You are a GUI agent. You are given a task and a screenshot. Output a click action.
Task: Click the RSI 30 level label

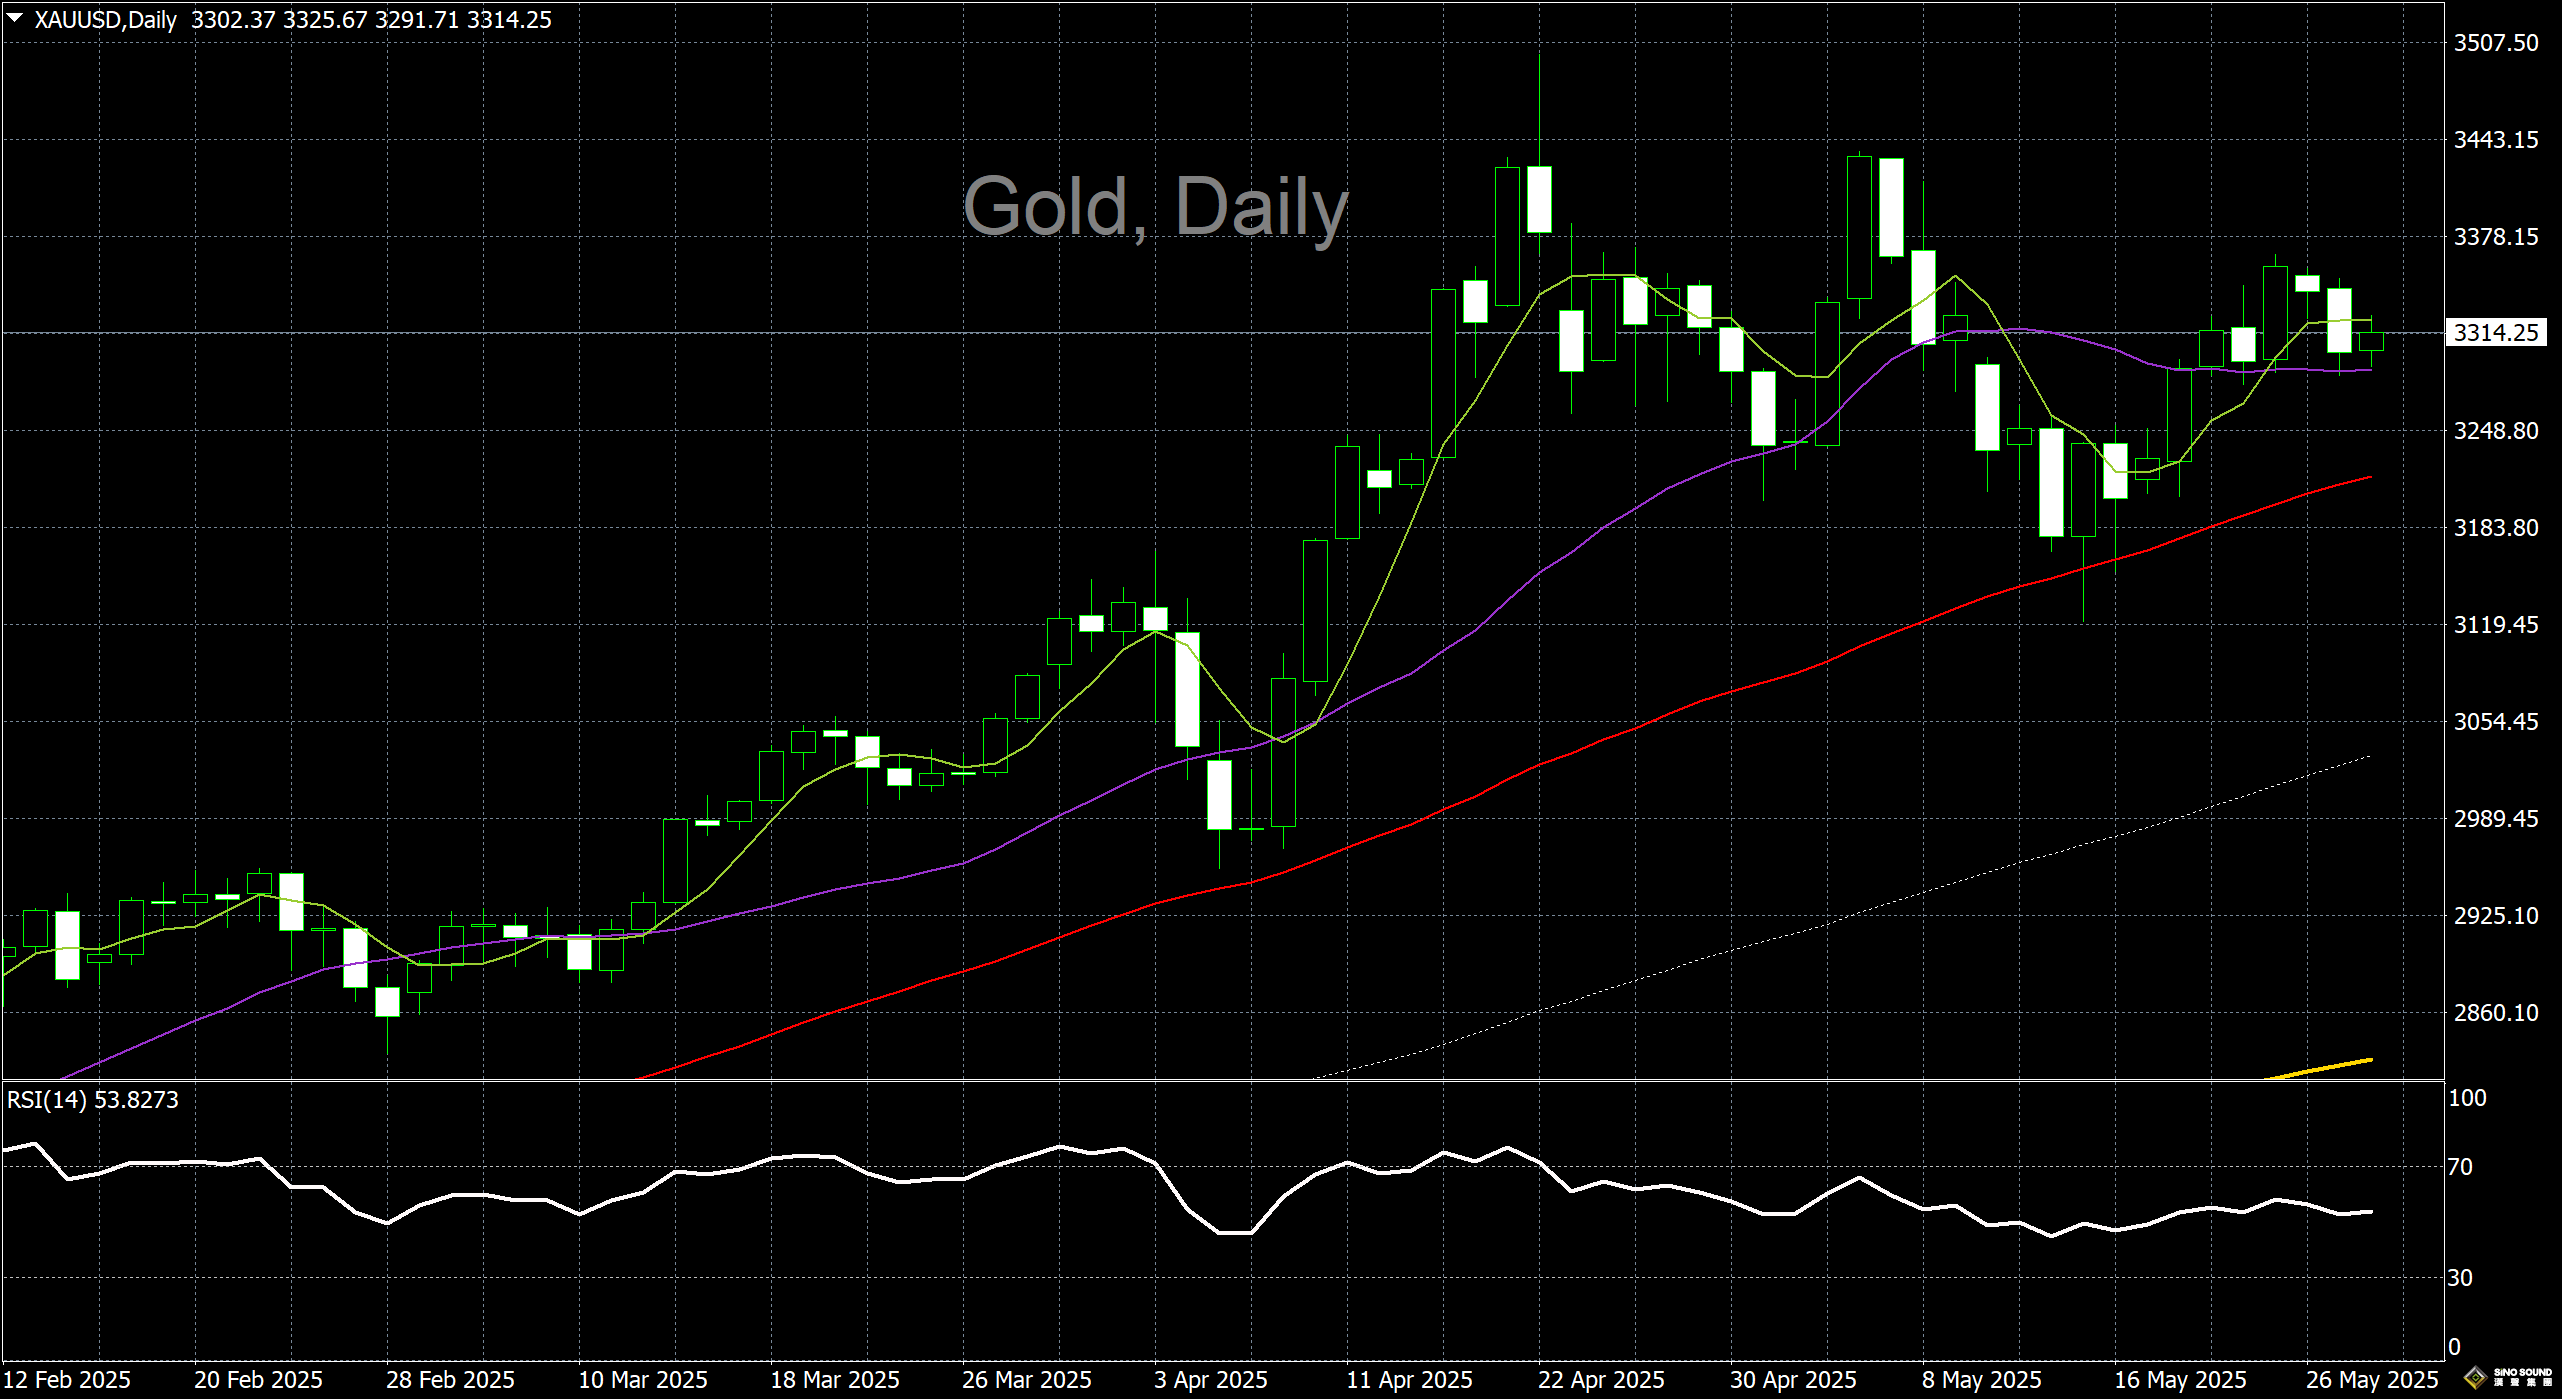click(x=2460, y=1277)
